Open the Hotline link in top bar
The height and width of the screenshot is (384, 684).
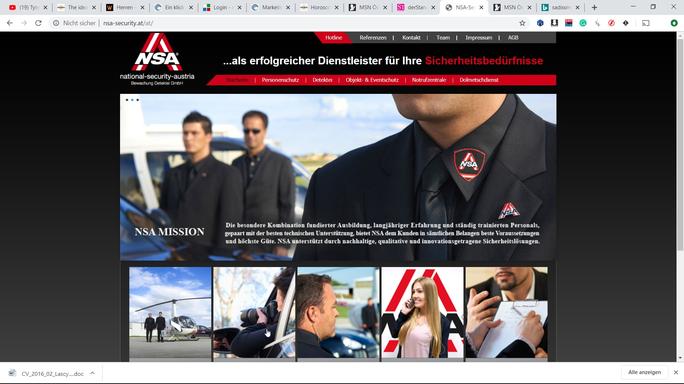coord(333,38)
